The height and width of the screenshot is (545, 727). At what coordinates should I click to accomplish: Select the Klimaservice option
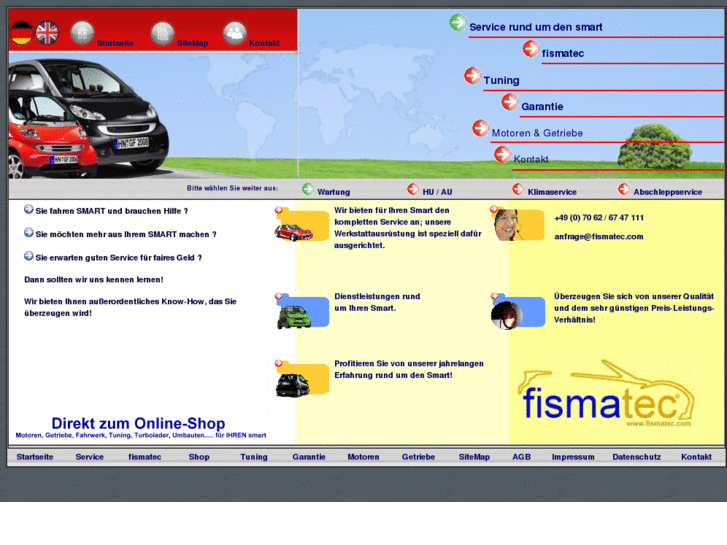(x=552, y=192)
